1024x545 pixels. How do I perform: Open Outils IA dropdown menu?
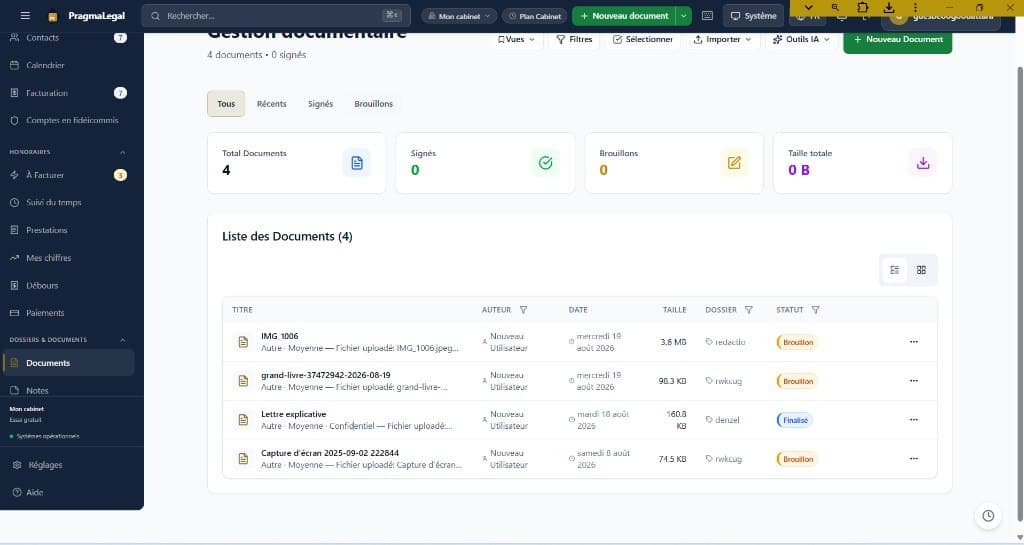tap(801, 39)
